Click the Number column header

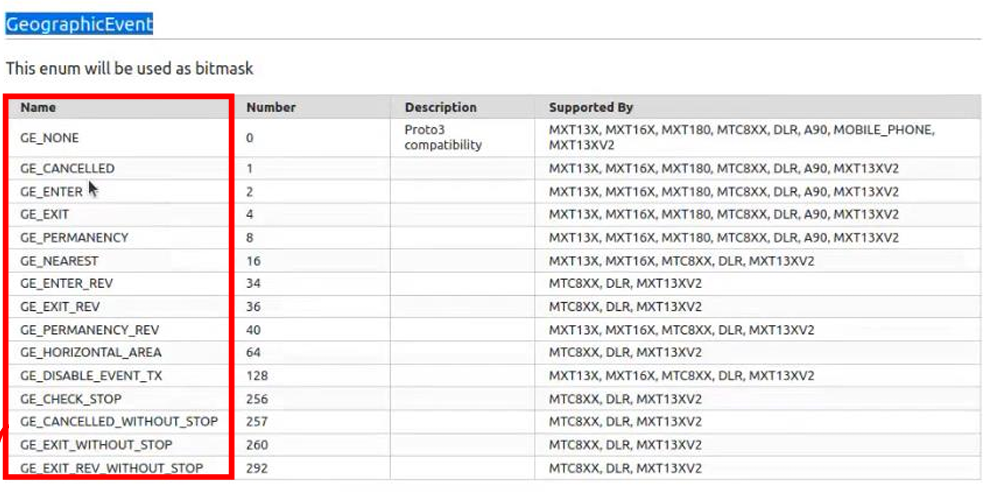tap(271, 107)
